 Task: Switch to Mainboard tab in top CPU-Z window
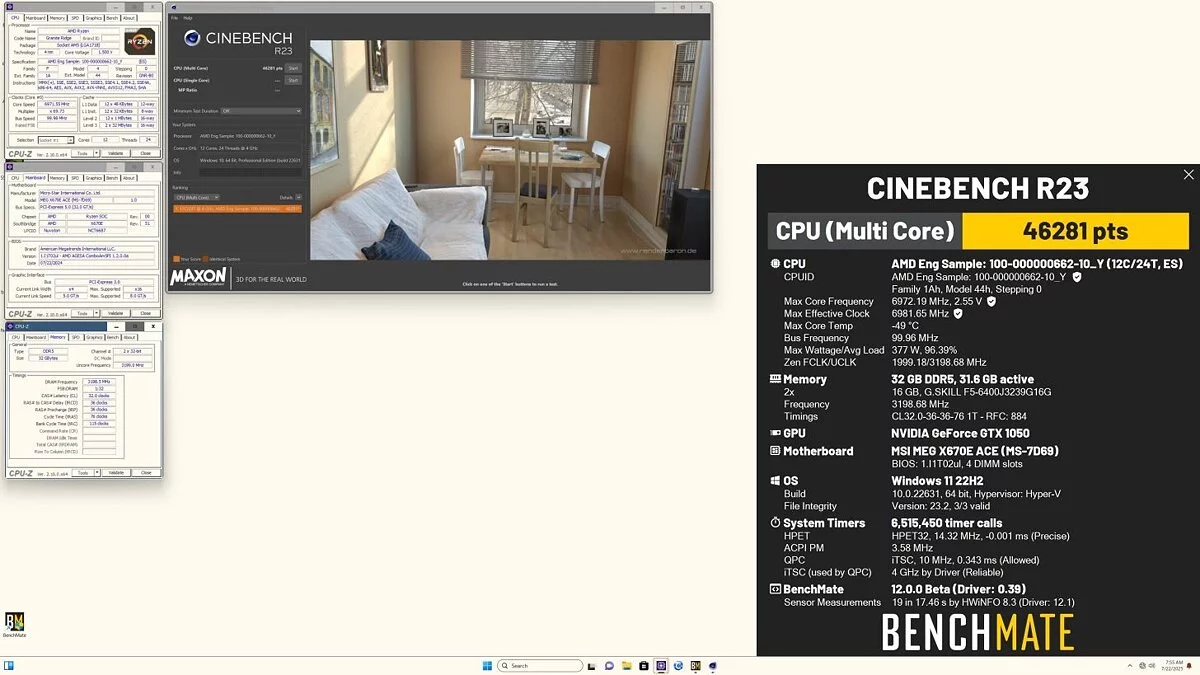click(35, 18)
